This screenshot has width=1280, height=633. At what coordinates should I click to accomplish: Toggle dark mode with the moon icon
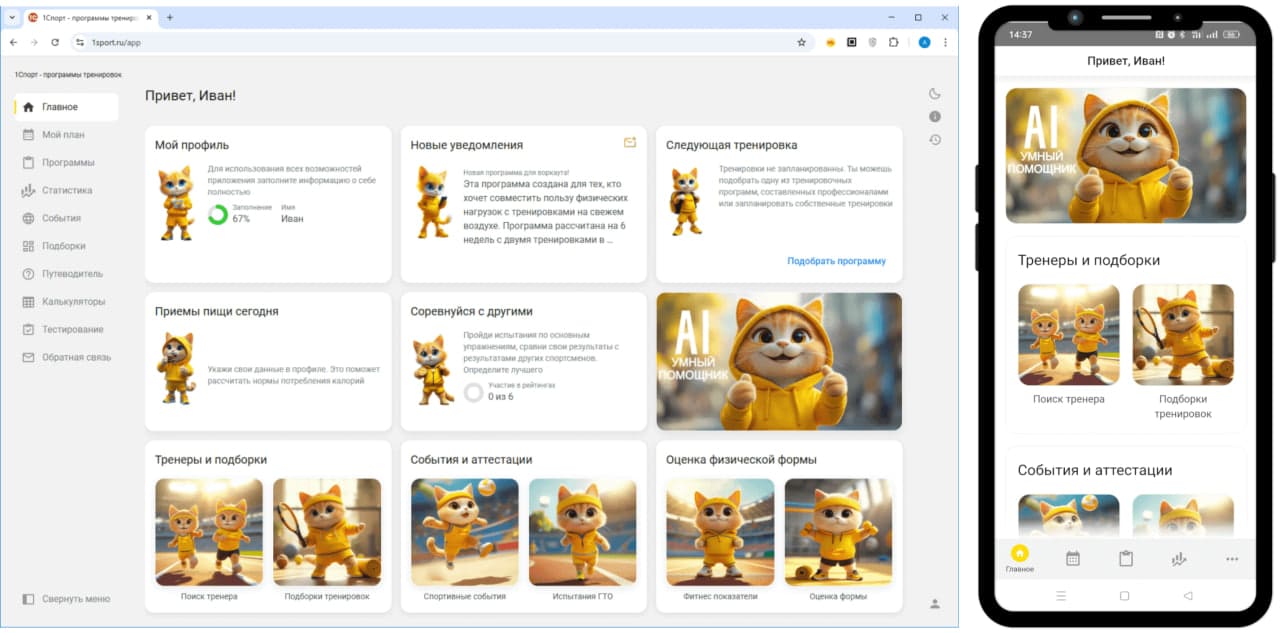tap(935, 94)
